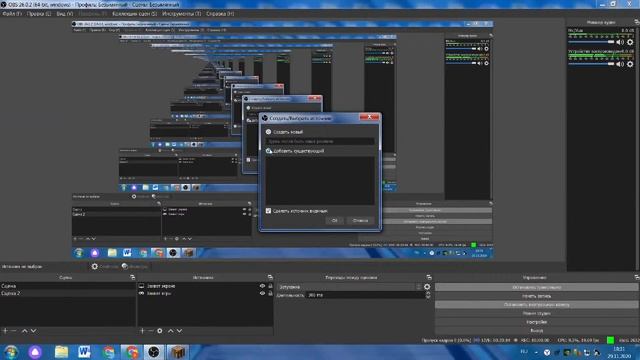Select the Создать новый radio option
The width and height of the screenshot is (640, 360).
tap(268, 132)
